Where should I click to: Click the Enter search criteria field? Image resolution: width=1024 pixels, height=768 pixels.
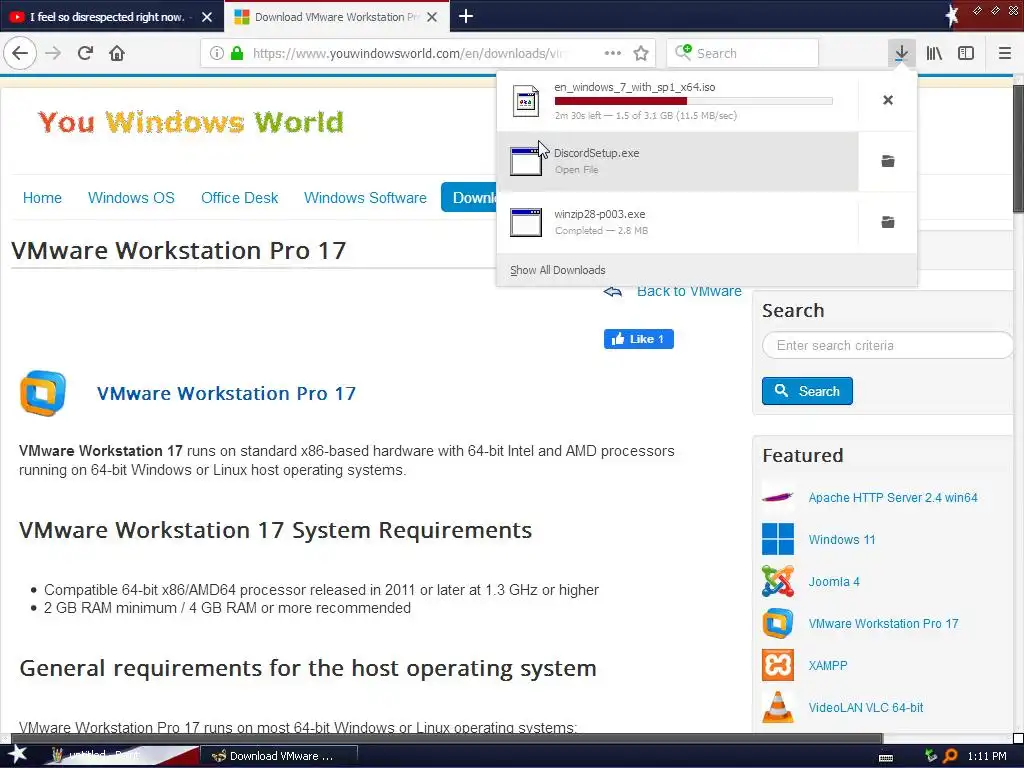click(887, 345)
